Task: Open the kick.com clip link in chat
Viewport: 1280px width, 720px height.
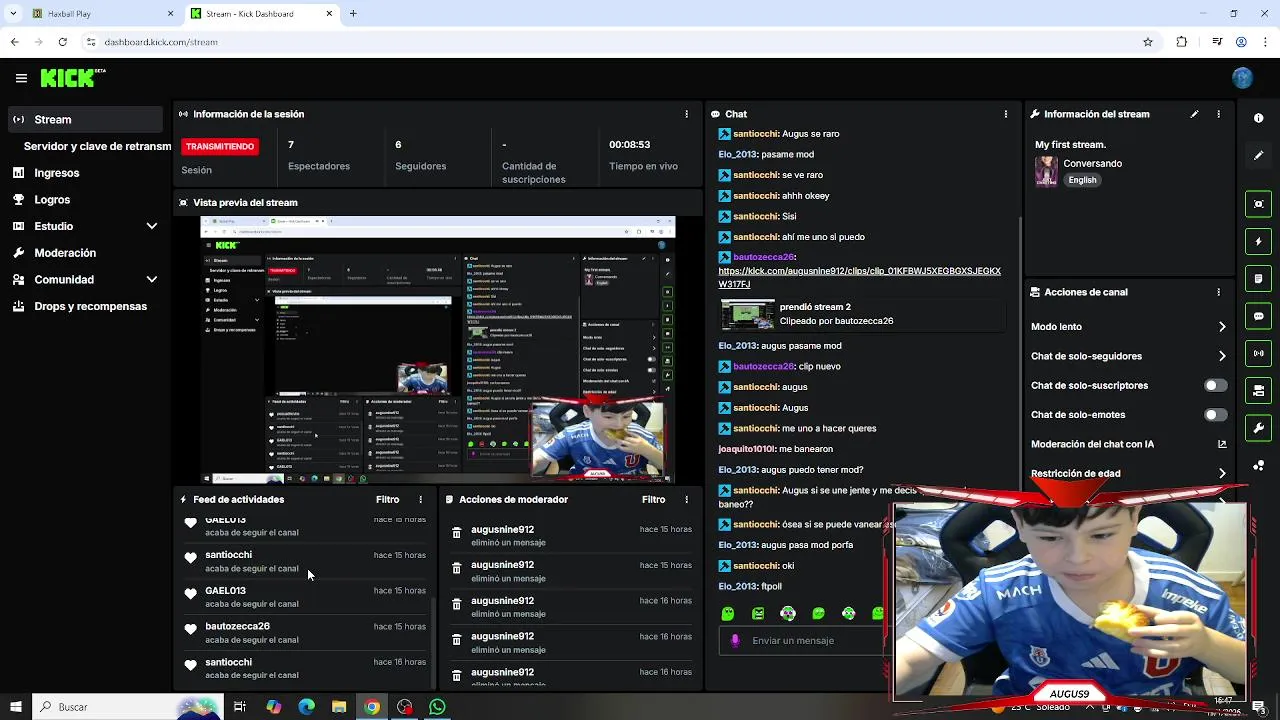Action: [859, 278]
